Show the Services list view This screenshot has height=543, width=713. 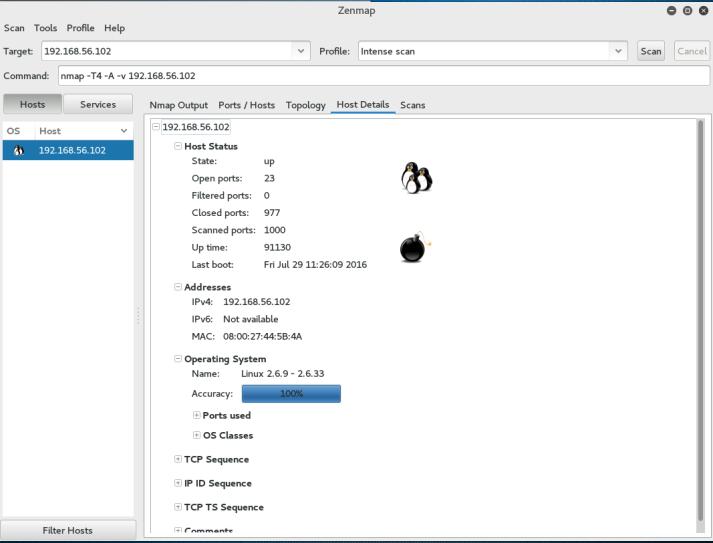98,104
